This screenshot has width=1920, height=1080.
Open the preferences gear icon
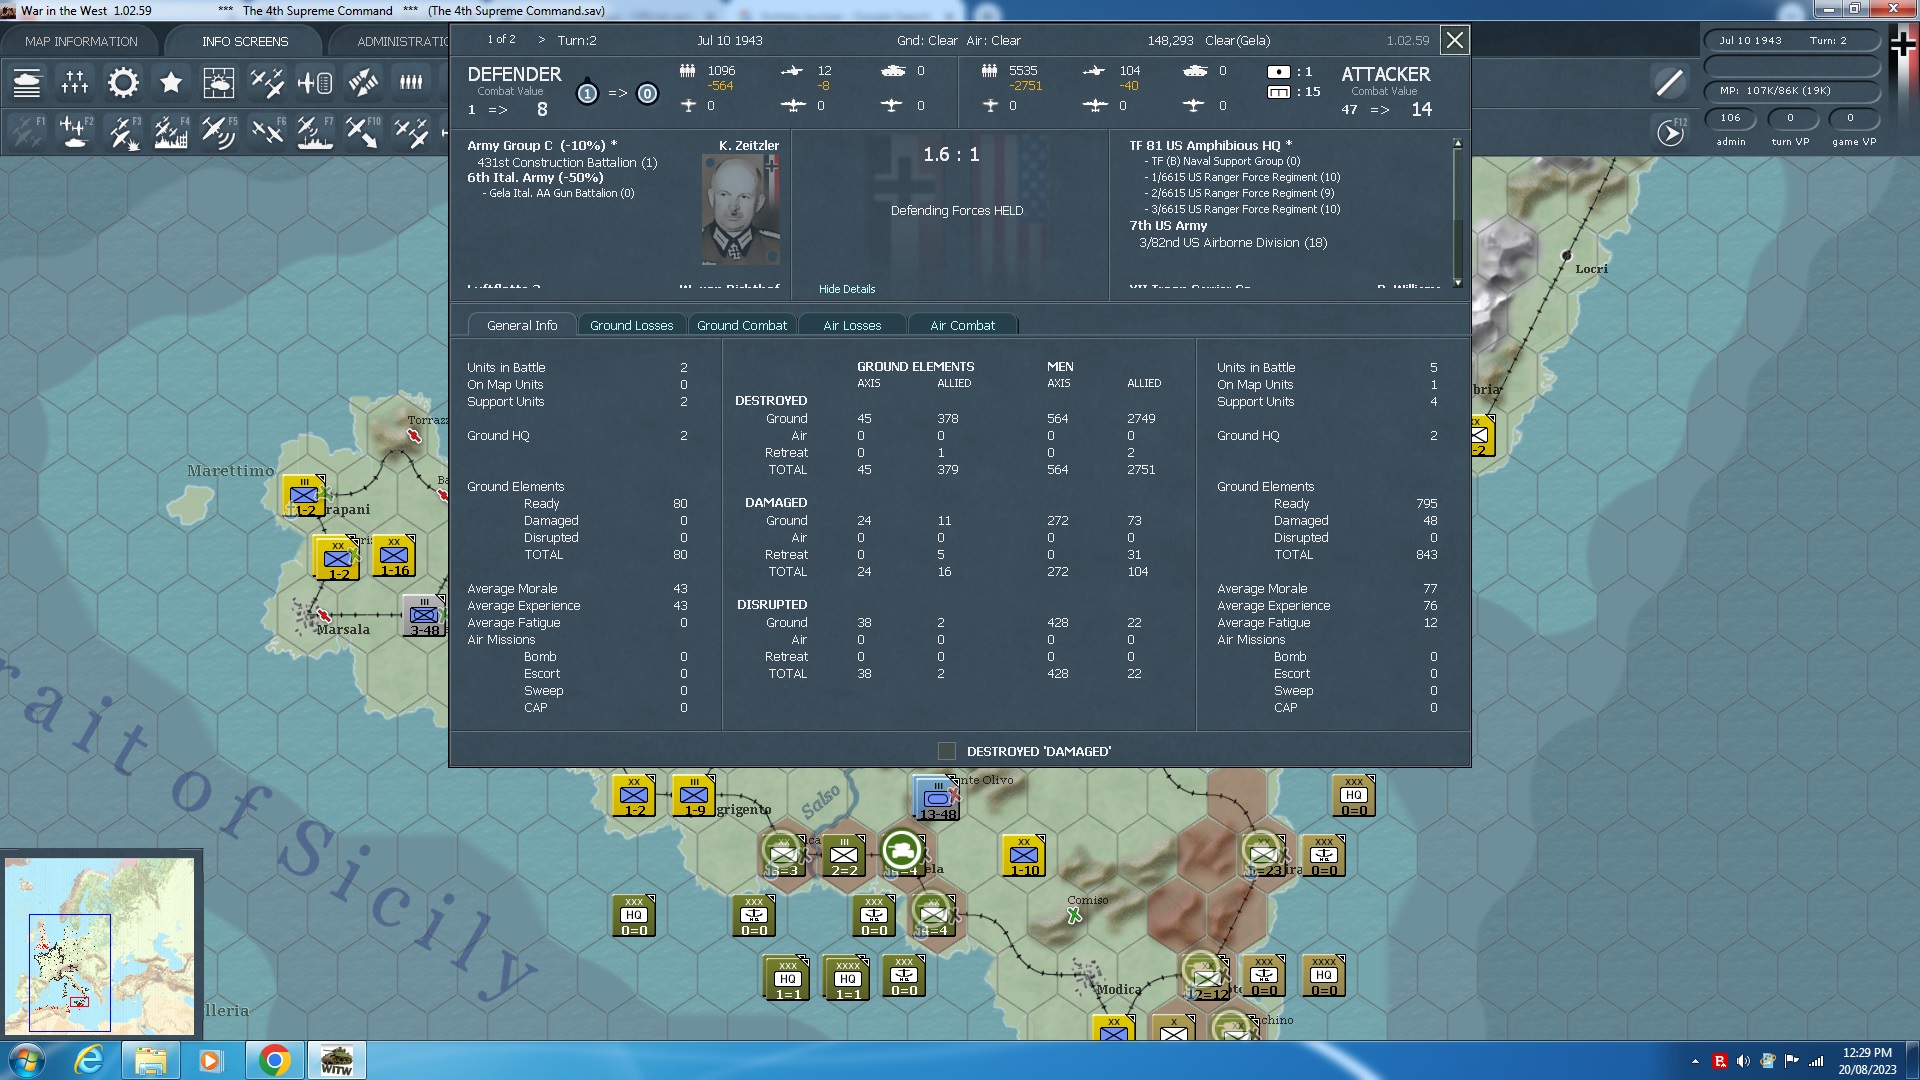[123, 83]
